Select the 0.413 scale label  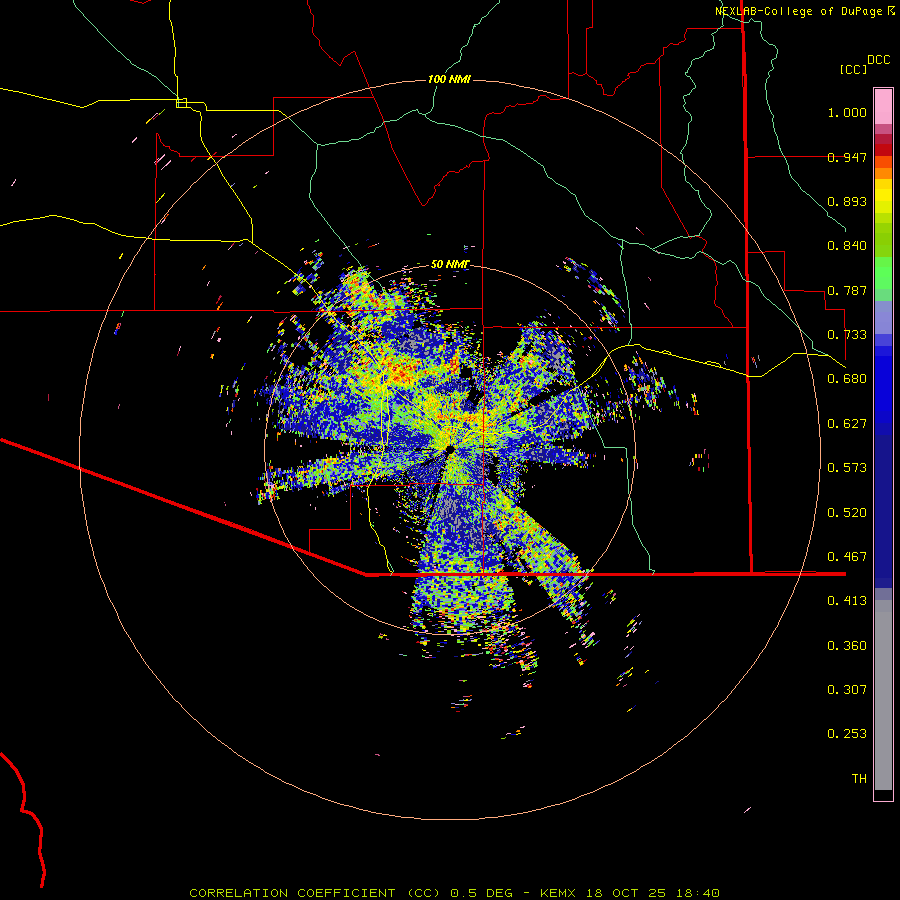coord(847,601)
